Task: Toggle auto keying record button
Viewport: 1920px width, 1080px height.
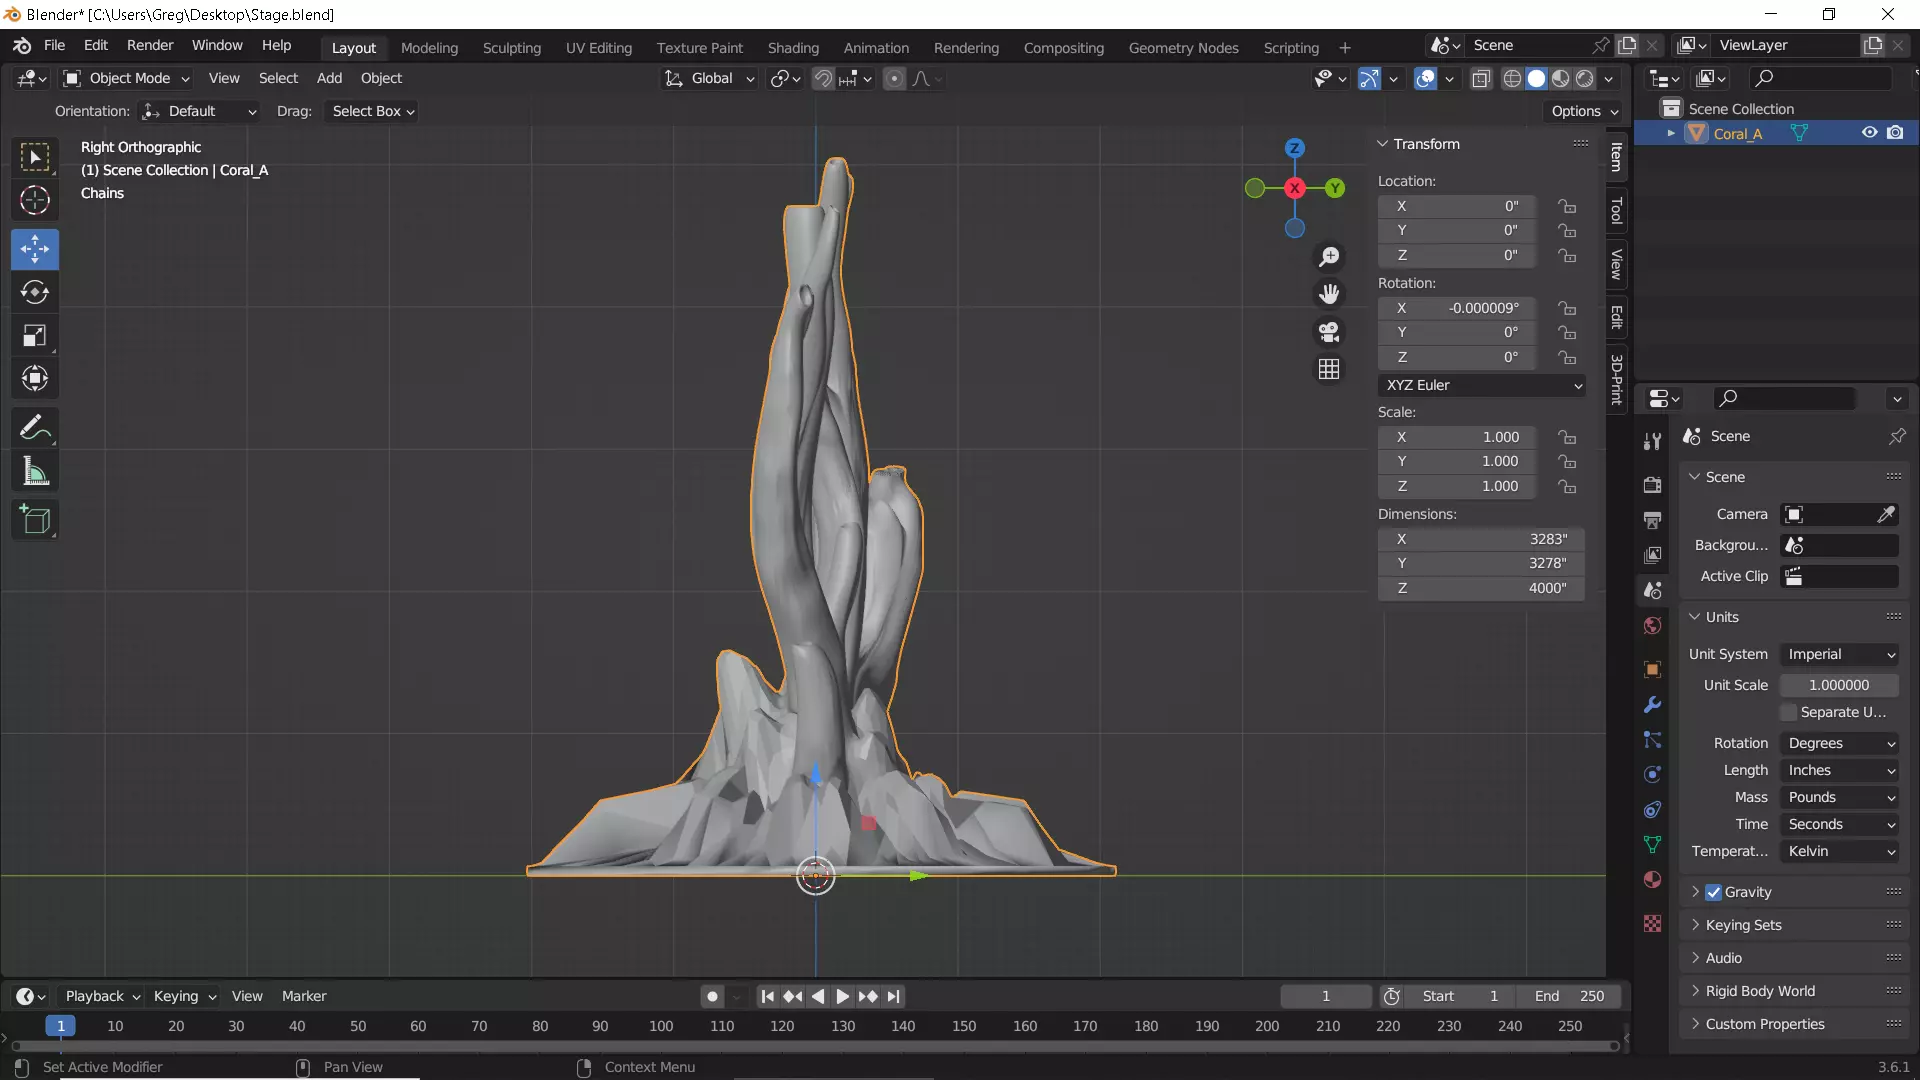Action: pyautogui.click(x=712, y=996)
